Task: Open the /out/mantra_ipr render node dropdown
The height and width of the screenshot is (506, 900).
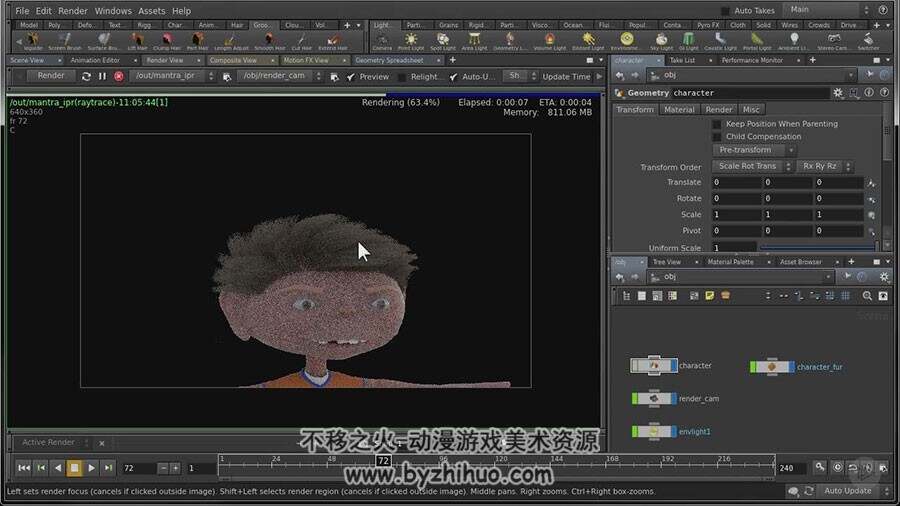Action: [x=172, y=76]
